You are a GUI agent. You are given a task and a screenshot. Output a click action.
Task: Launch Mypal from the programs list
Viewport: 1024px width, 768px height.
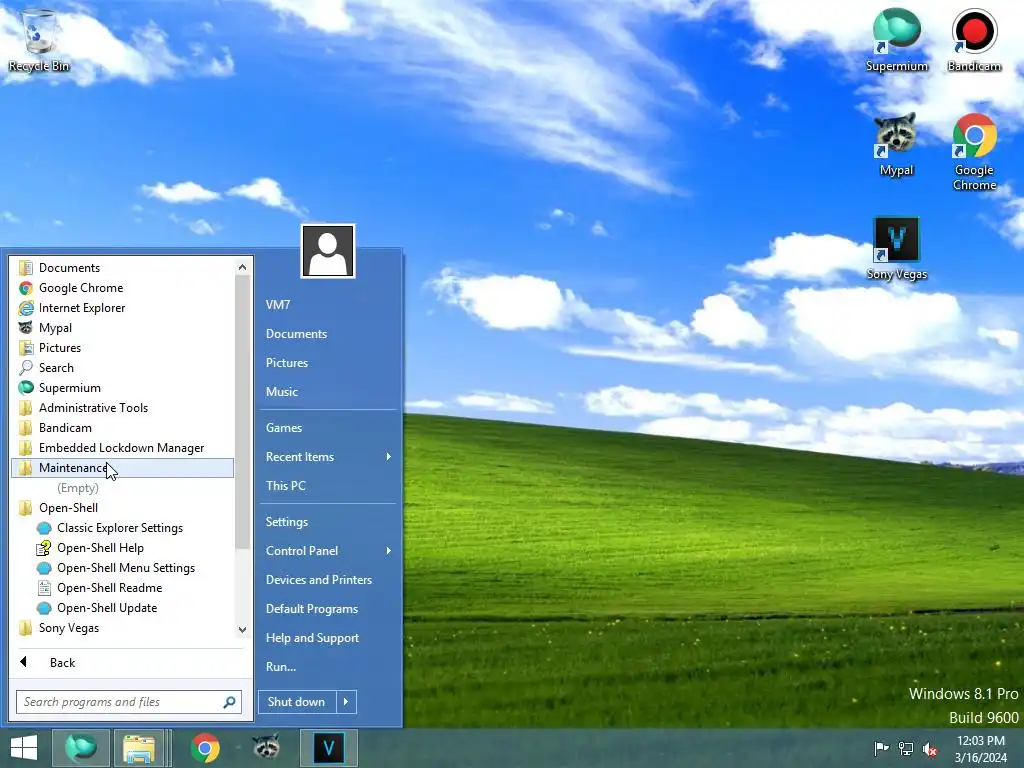pyautogui.click(x=123, y=328)
